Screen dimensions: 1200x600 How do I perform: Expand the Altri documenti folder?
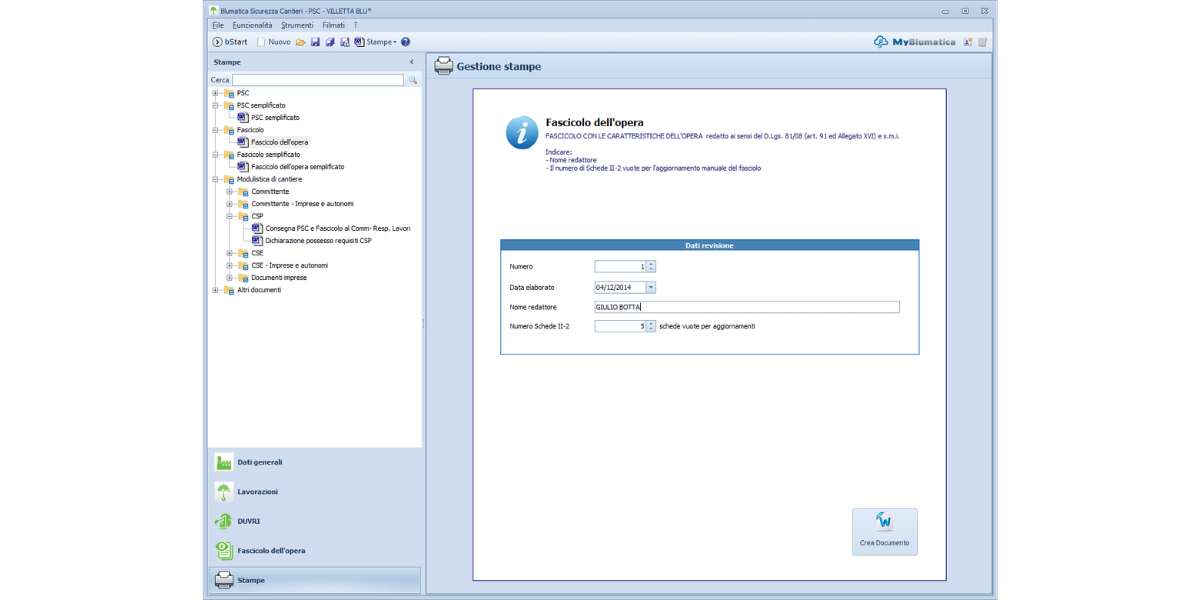pos(215,290)
